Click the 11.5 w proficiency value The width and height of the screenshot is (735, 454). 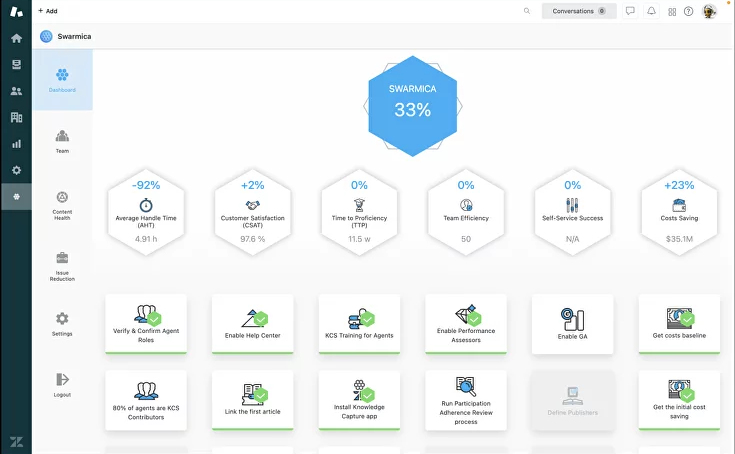coord(360,239)
